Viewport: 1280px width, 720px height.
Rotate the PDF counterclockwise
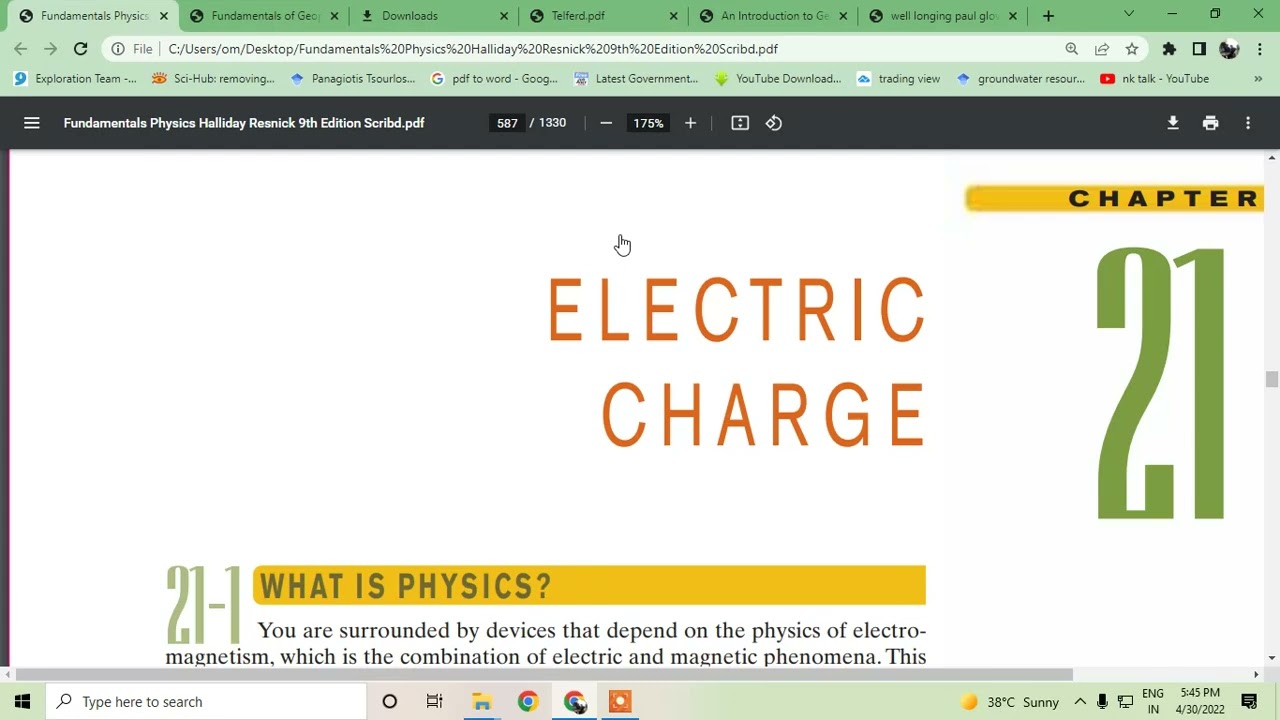774,123
